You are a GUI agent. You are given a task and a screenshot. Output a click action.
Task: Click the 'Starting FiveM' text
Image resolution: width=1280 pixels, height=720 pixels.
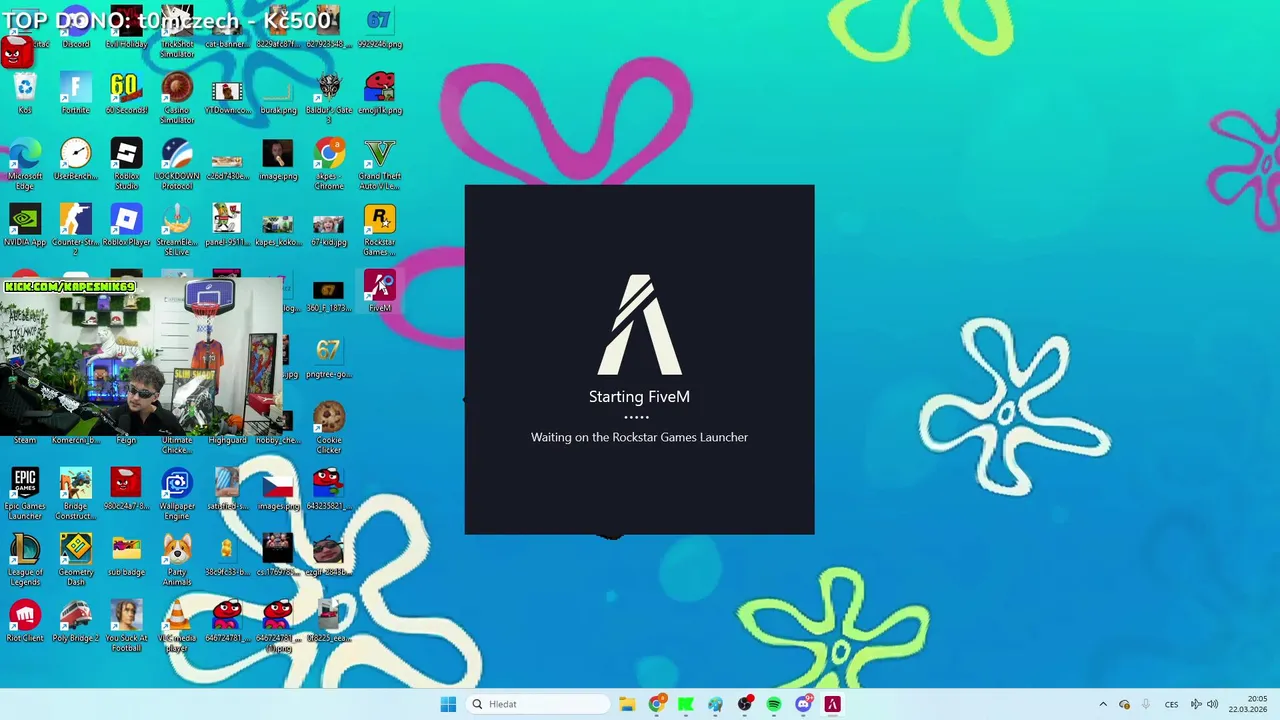(639, 397)
